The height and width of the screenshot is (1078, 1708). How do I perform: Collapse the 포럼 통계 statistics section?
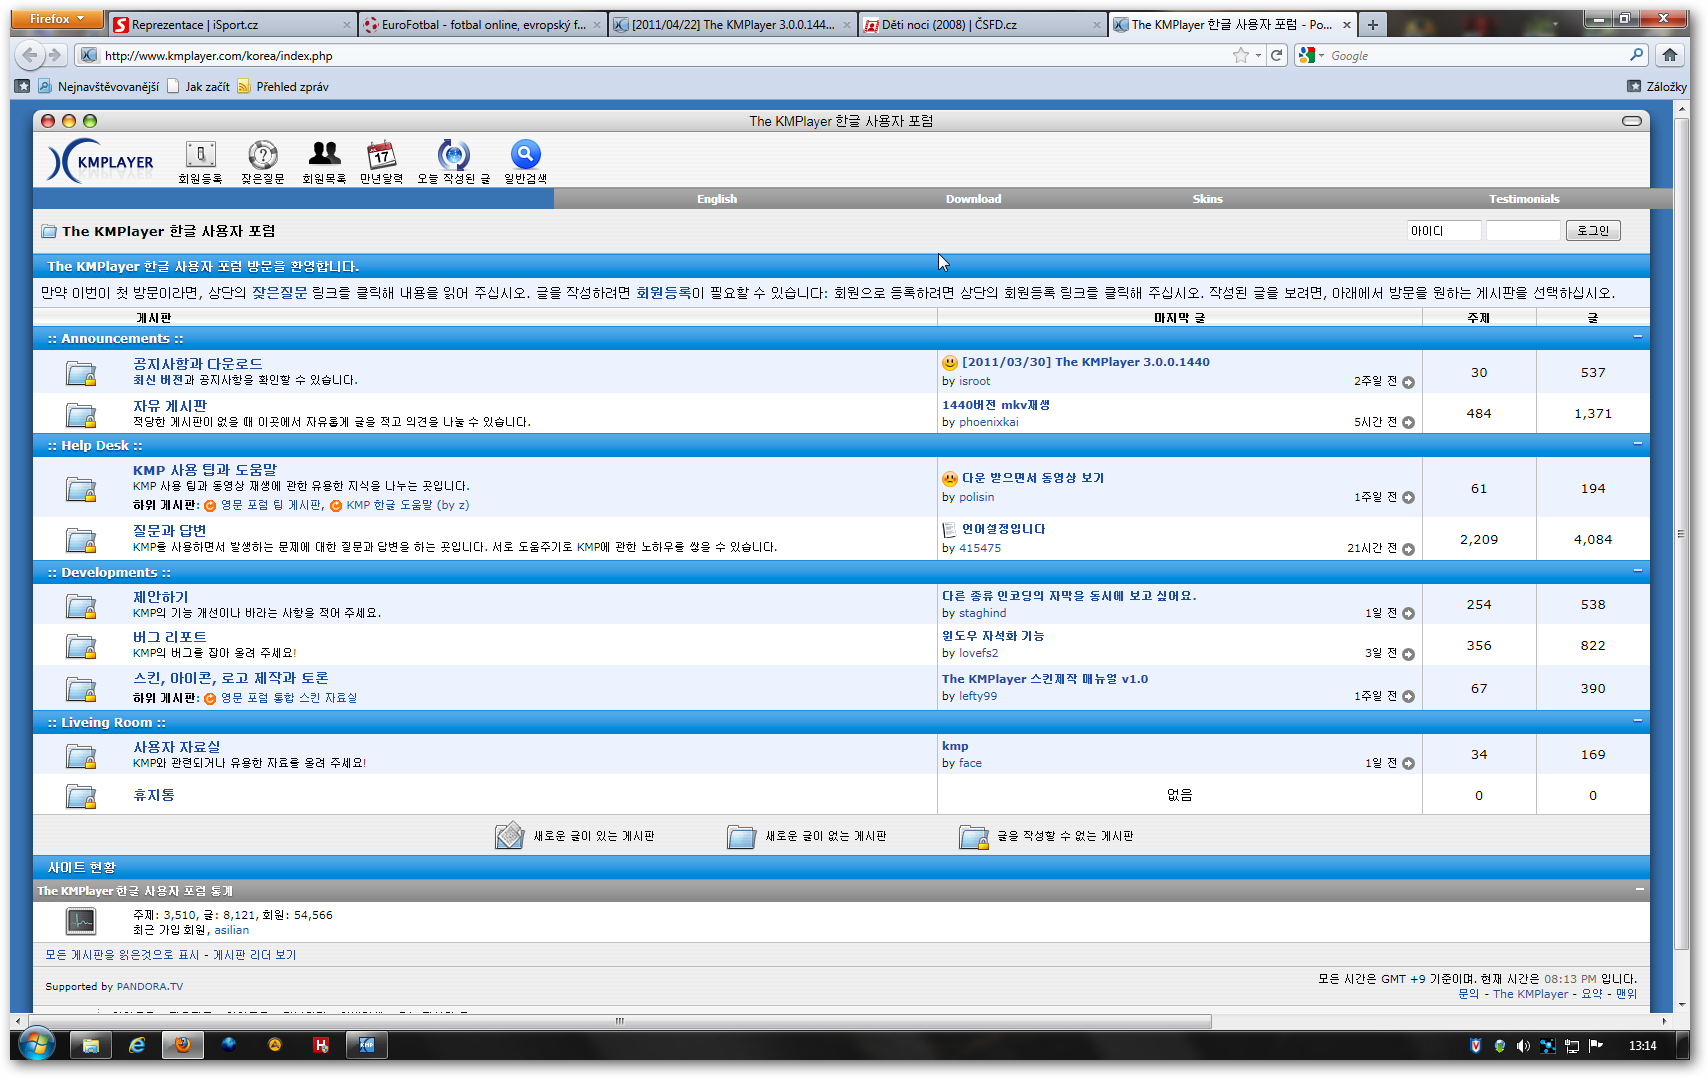pyautogui.click(x=1638, y=890)
